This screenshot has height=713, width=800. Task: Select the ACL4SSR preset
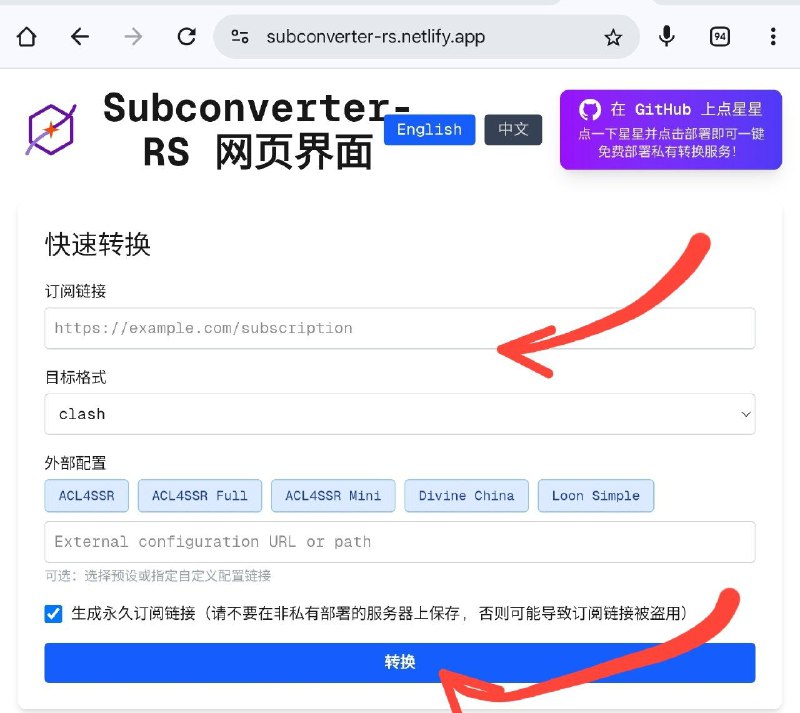coord(86,496)
